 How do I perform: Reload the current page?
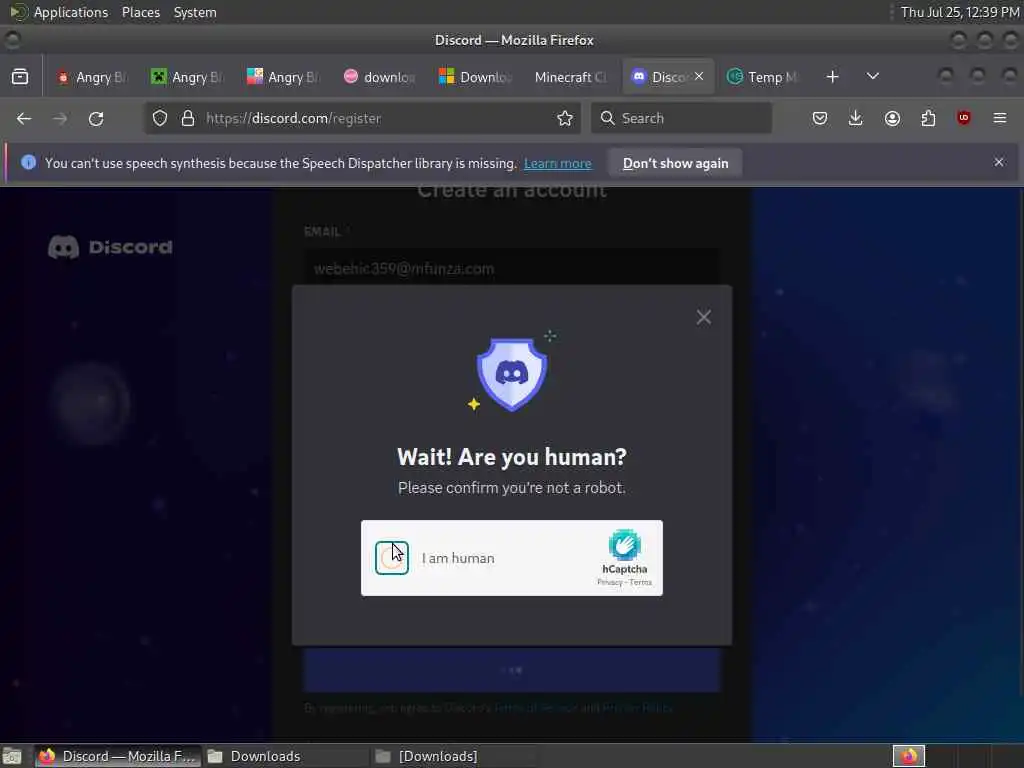pos(96,118)
